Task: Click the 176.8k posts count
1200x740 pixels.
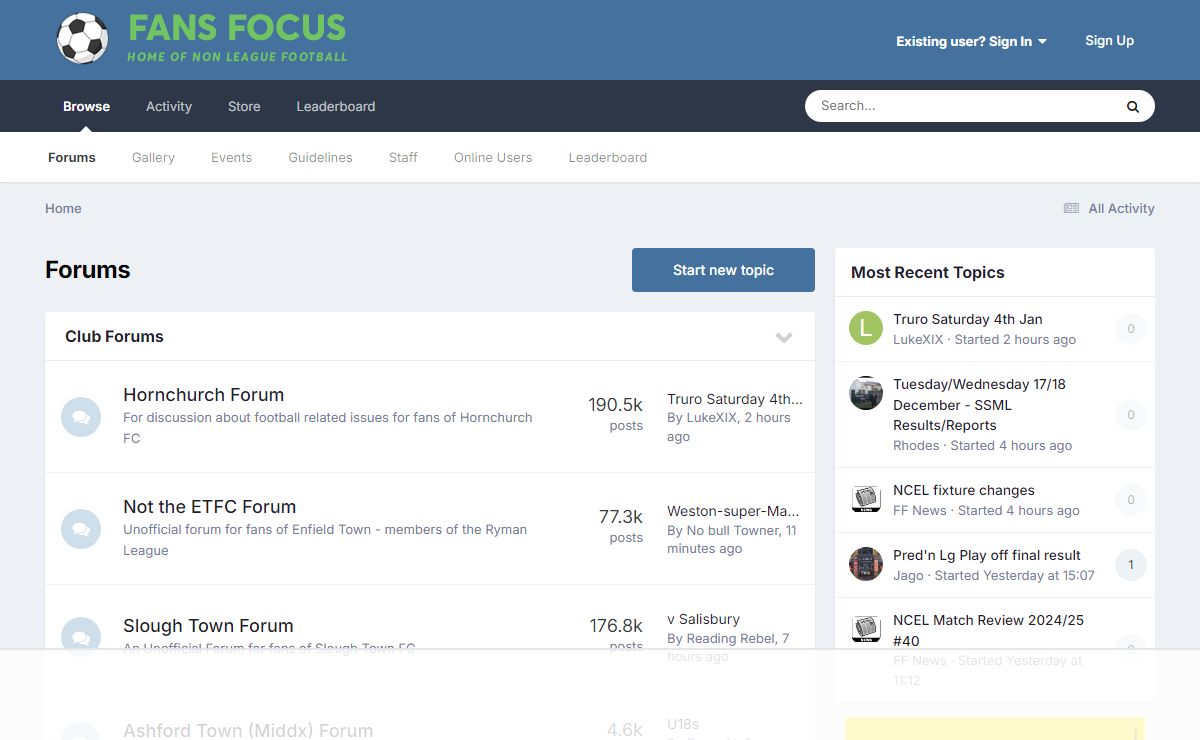Action: coord(616,626)
